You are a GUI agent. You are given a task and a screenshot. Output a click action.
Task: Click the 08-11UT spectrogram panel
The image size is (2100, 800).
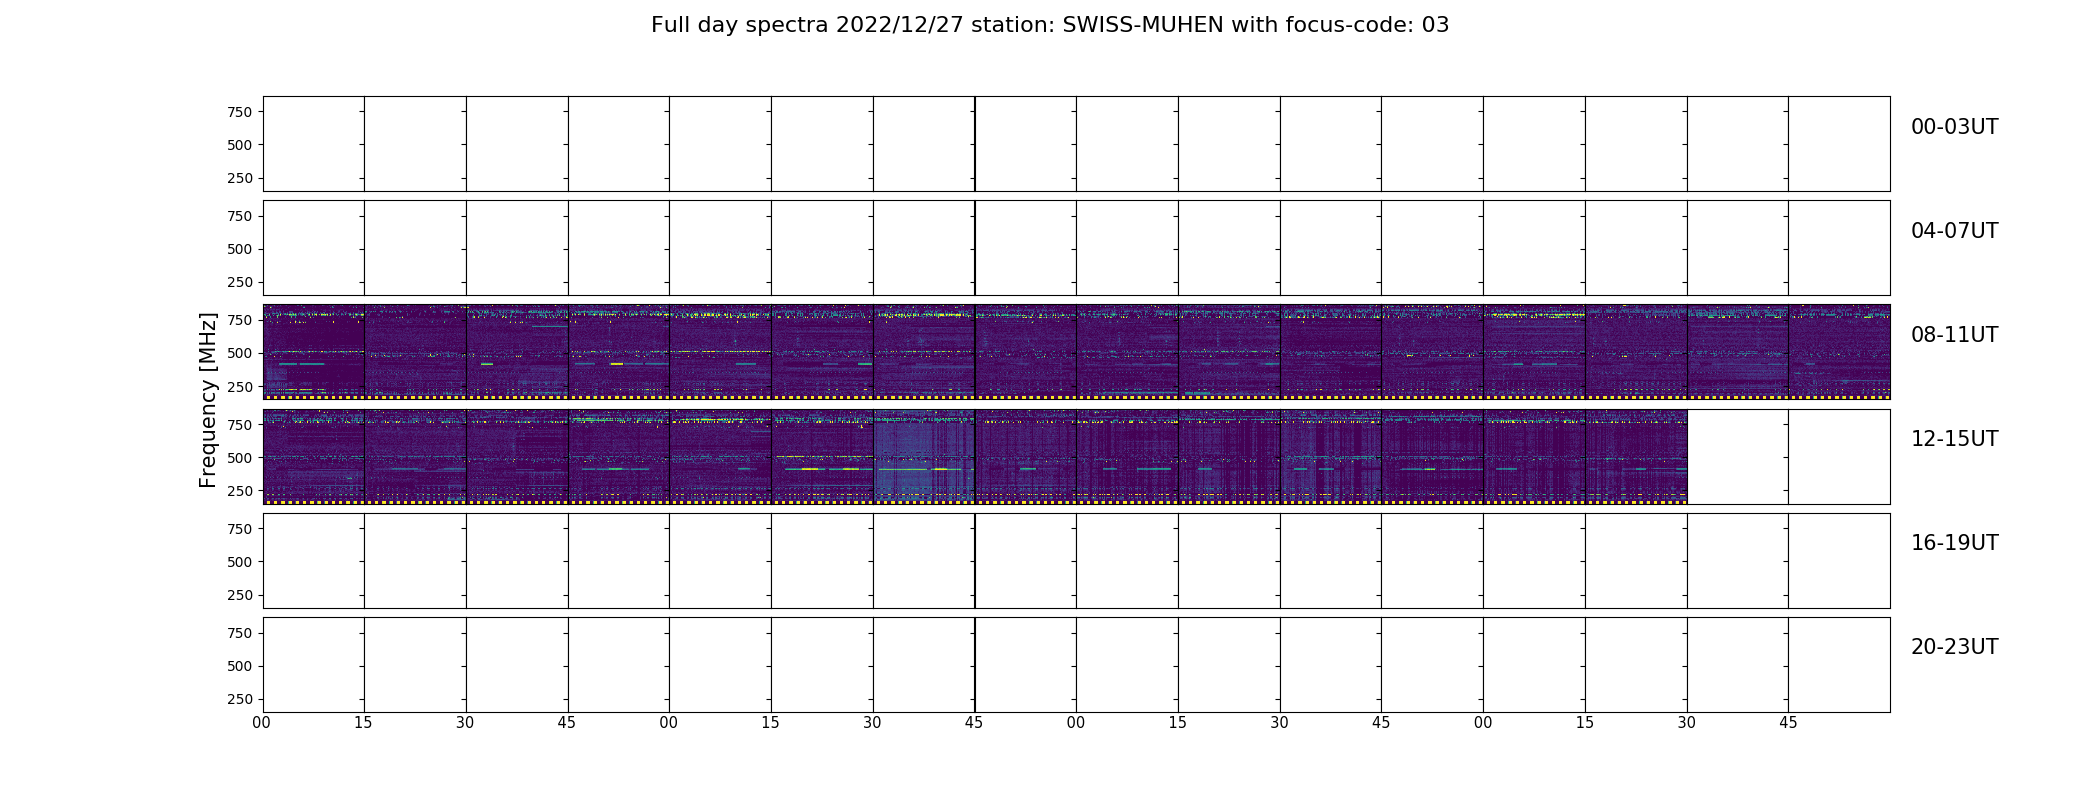(1076, 352)
